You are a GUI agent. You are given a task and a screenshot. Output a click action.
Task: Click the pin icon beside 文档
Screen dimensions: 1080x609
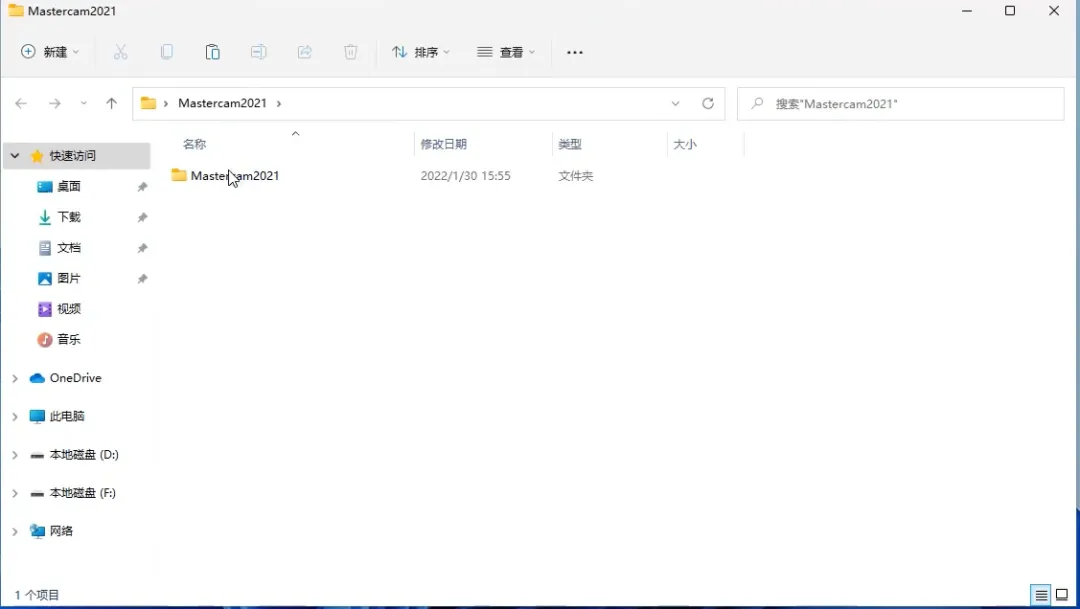[142, 248]
